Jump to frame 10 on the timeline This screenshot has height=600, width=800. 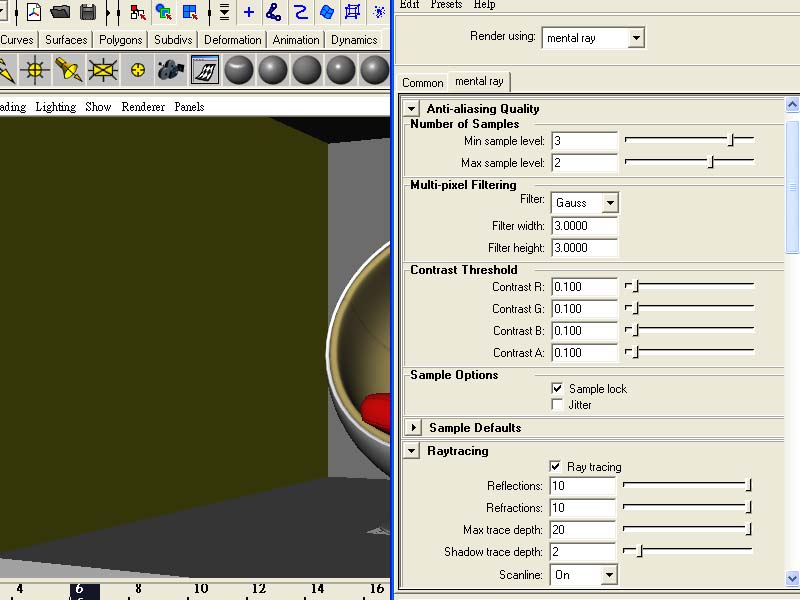[201, 589]
